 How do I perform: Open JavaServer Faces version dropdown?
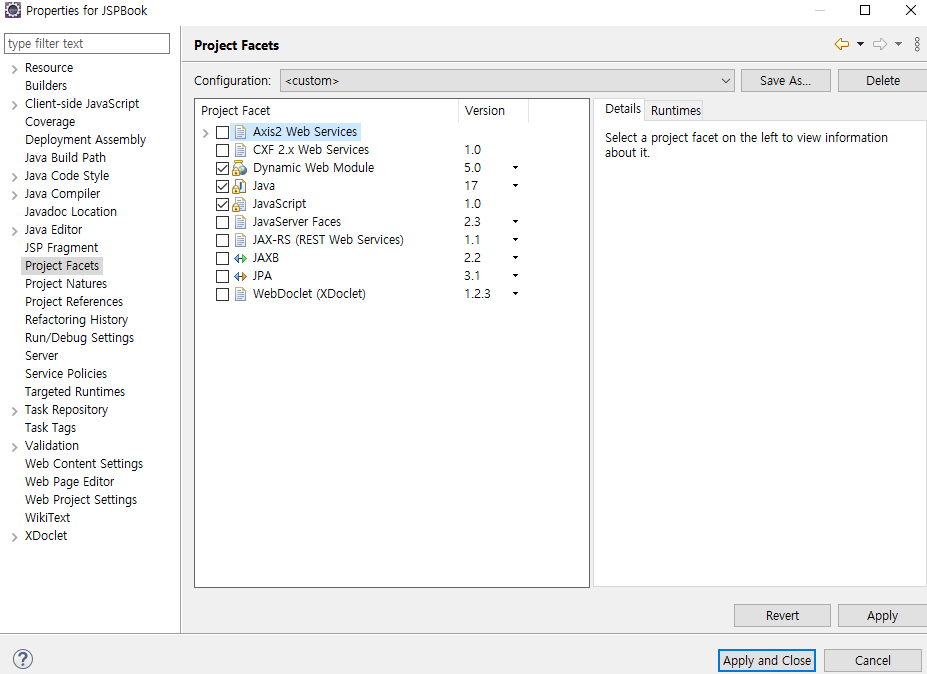tap(516, 222)
